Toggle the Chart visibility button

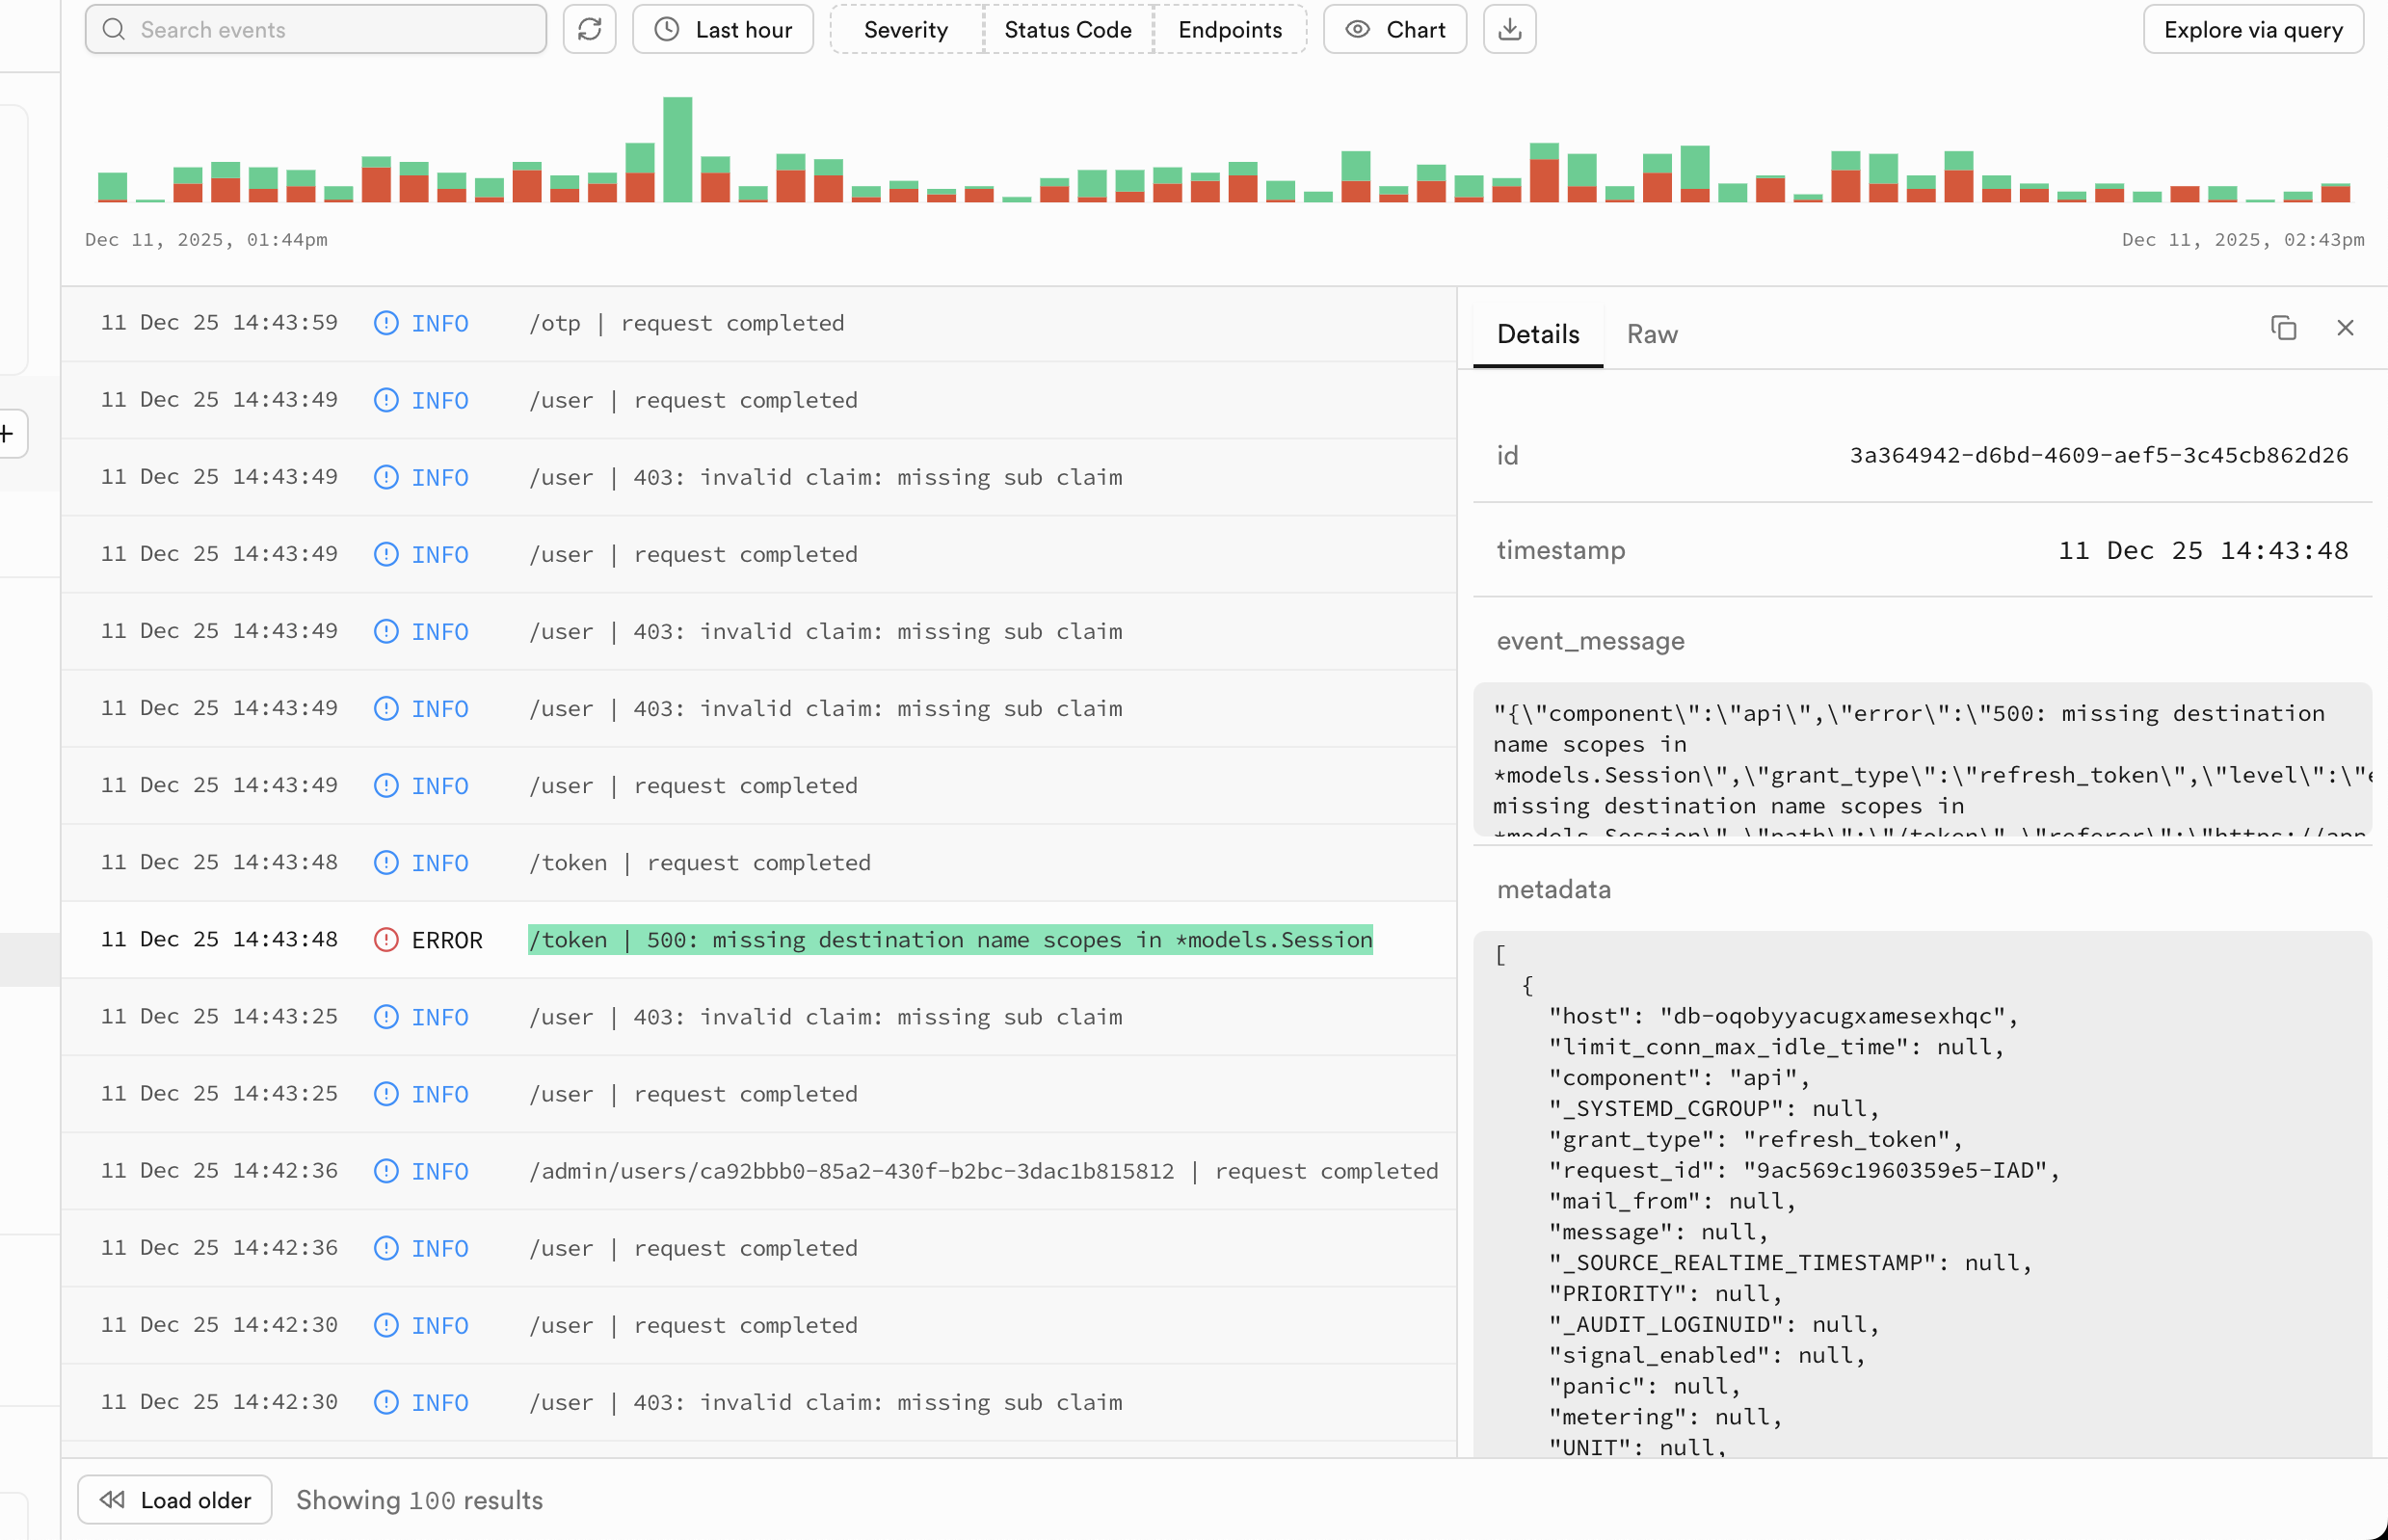point(1395,29)
